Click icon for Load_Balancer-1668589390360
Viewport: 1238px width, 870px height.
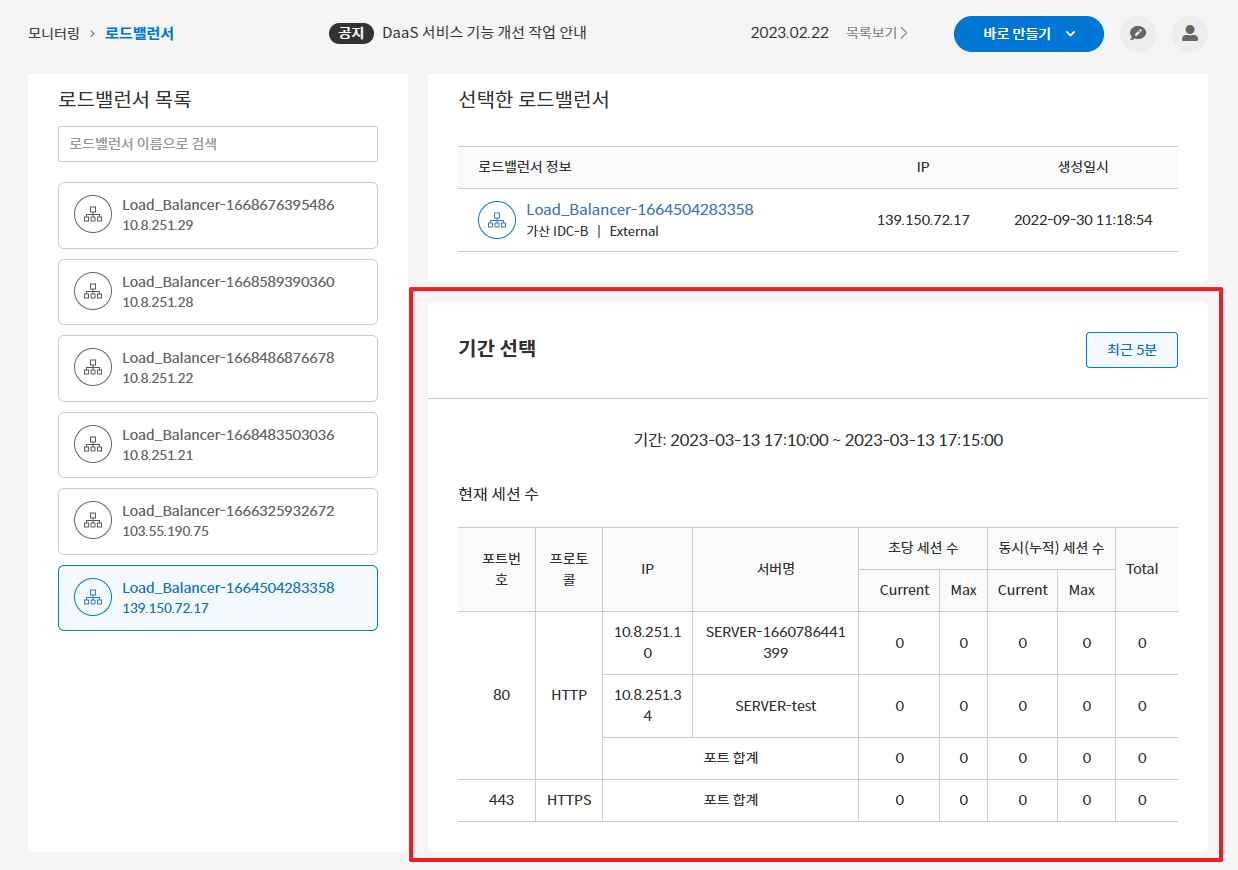click(x=93, y=292)
